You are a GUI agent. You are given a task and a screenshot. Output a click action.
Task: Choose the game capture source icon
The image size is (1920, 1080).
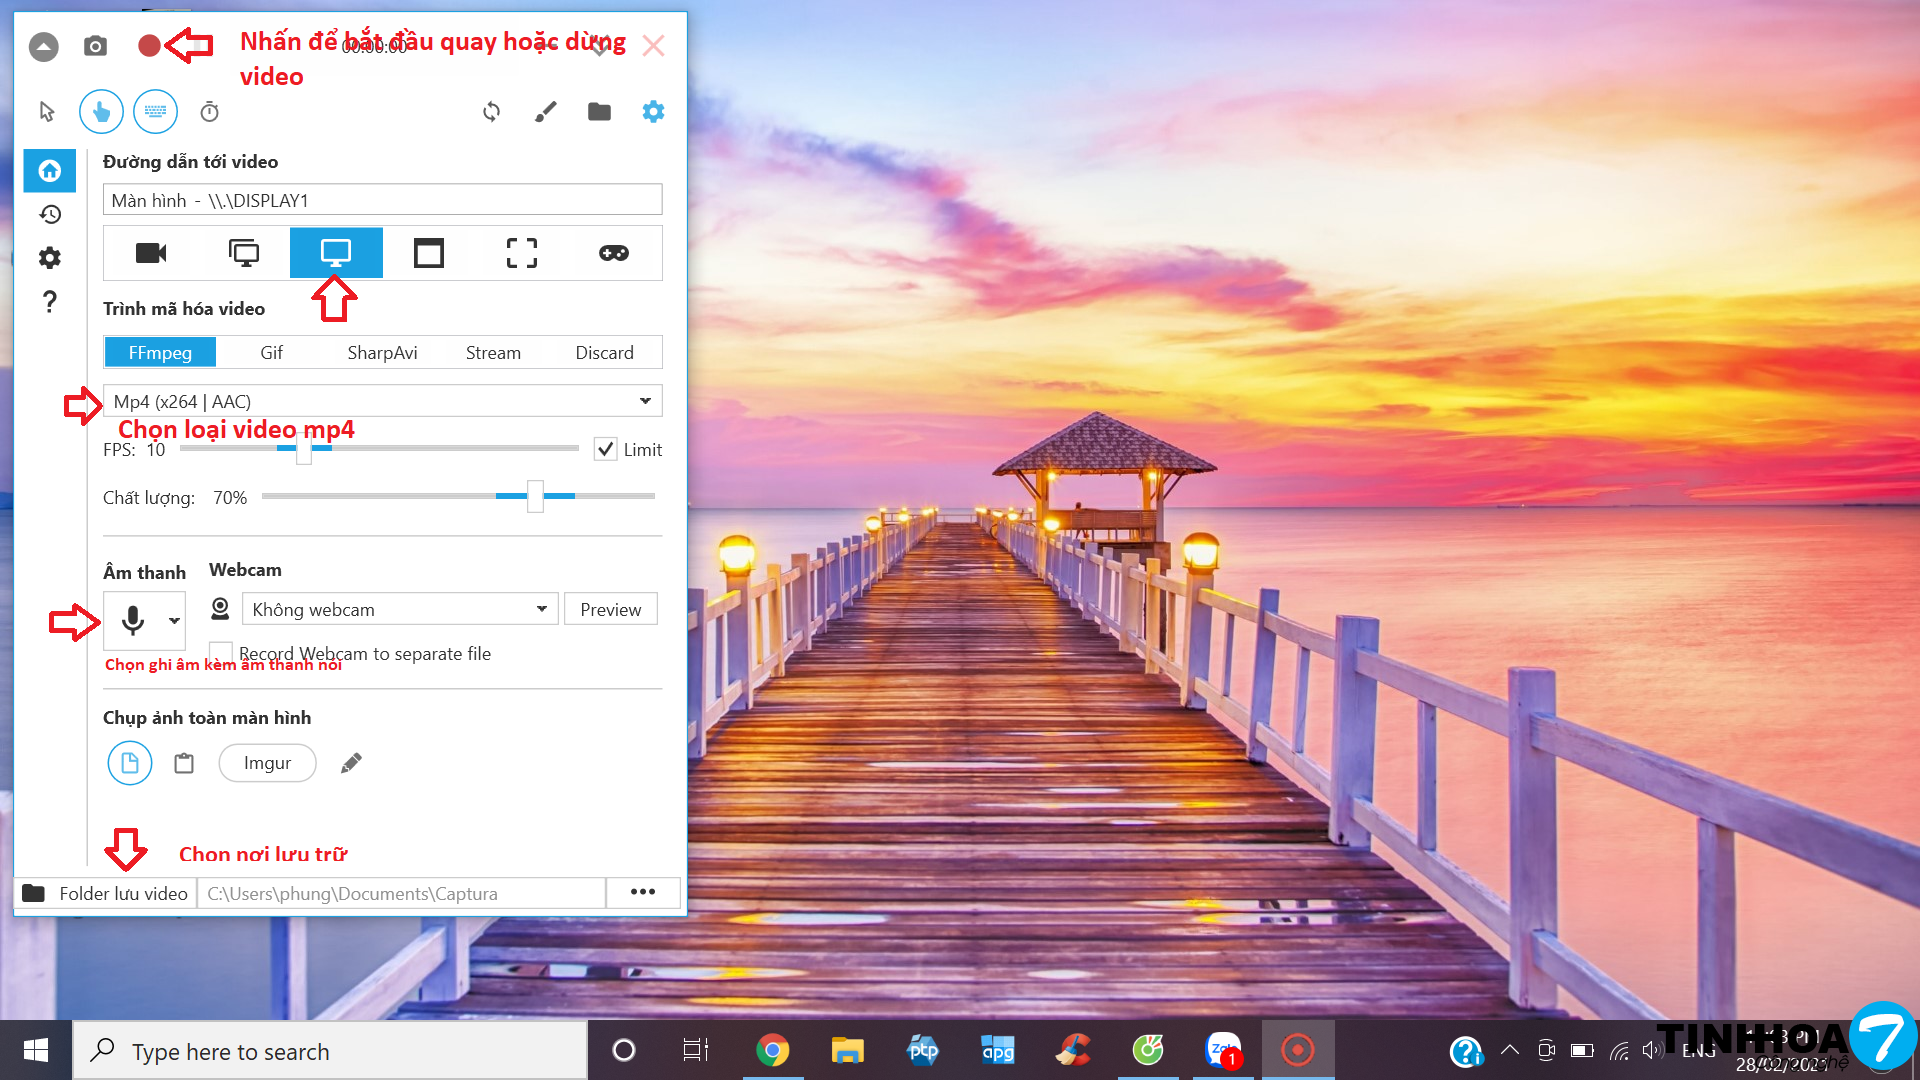pos(613,253)
